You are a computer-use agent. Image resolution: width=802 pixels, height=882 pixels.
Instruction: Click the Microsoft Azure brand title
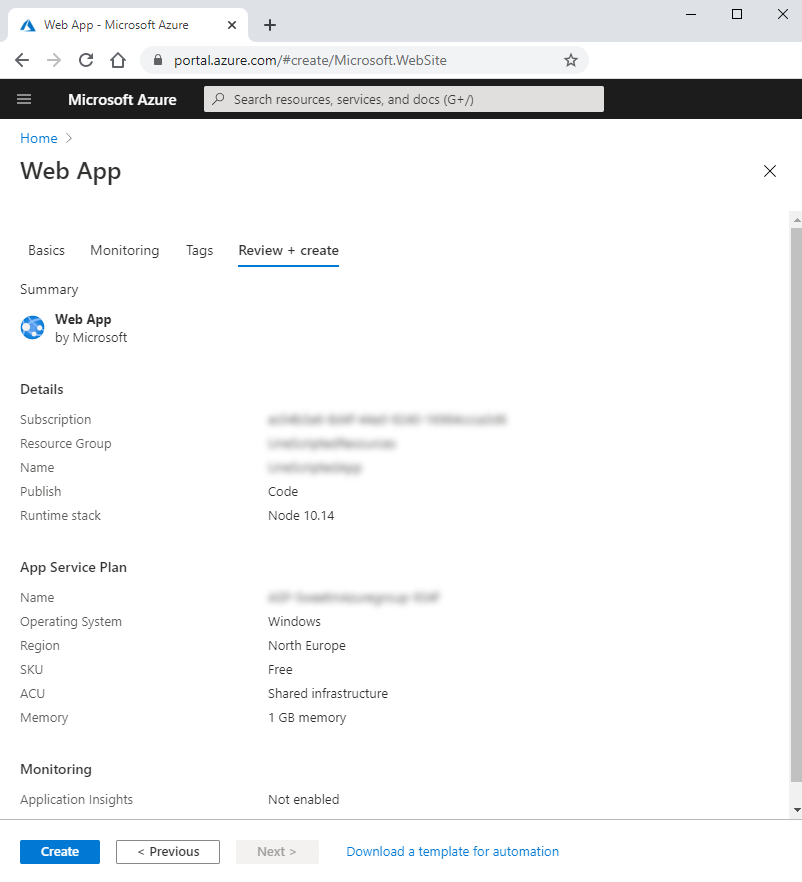tap(122, 100)
